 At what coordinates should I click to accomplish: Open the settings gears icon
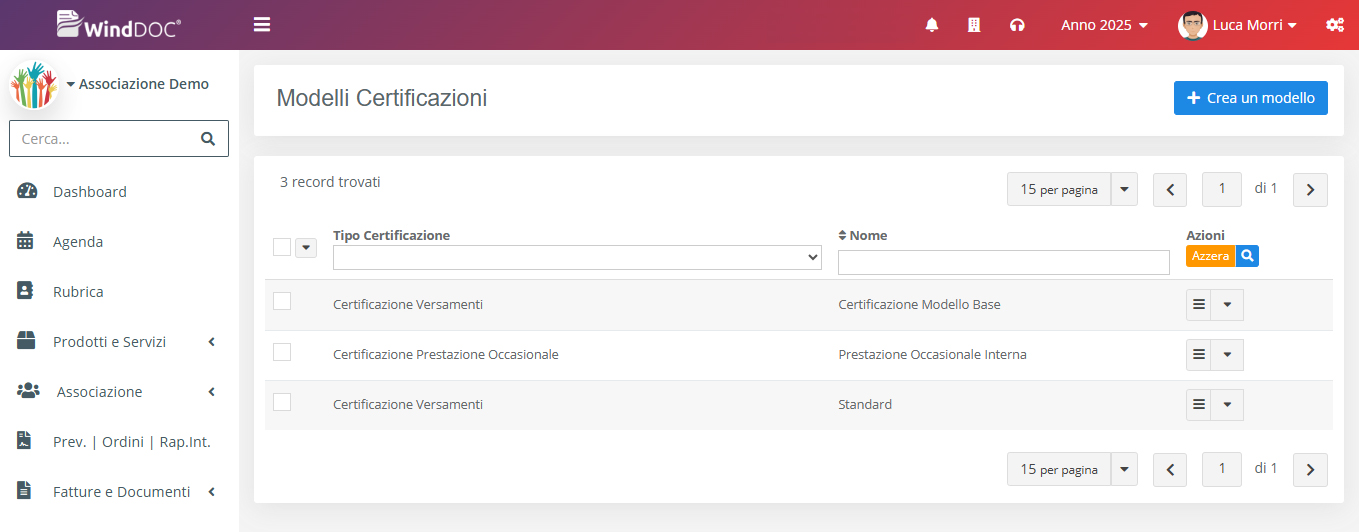(x=1334, y=25)
